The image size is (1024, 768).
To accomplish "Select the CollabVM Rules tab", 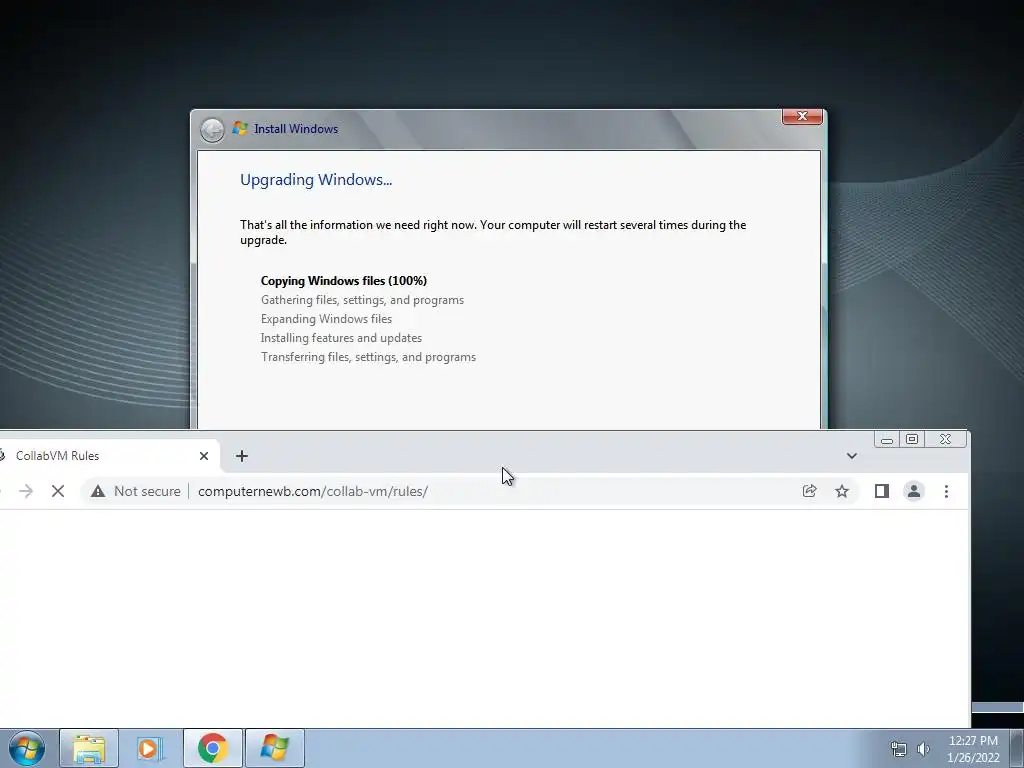I will (104, 456).
